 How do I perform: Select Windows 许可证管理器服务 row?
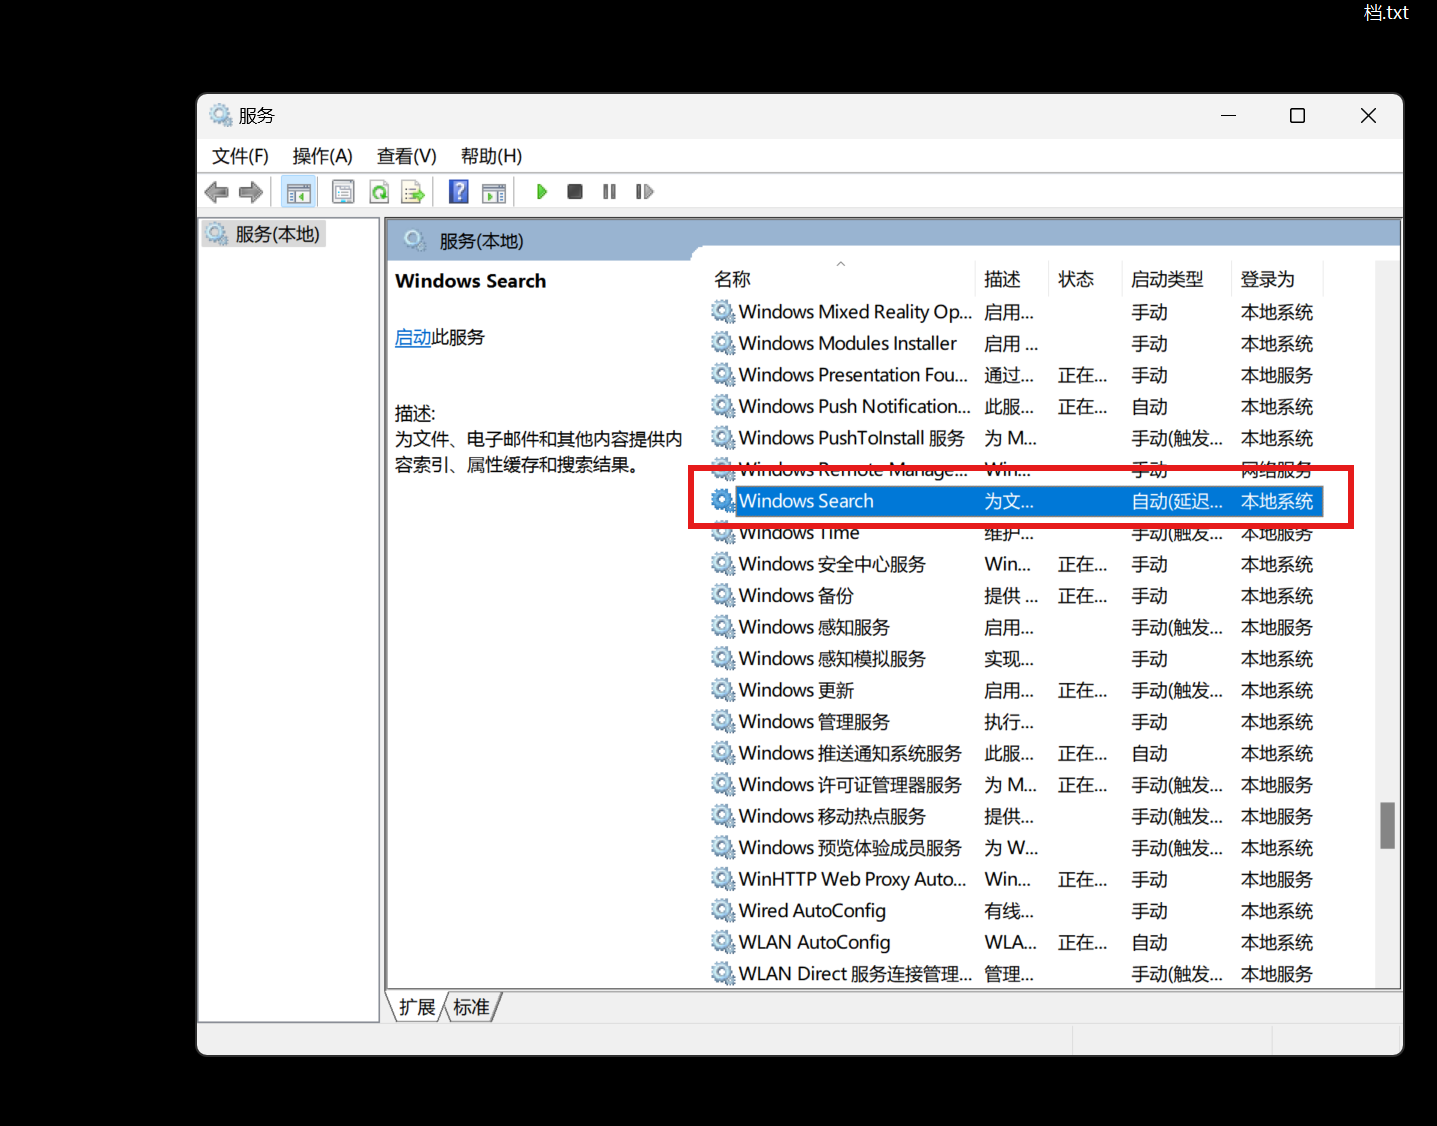point(1015,785)
